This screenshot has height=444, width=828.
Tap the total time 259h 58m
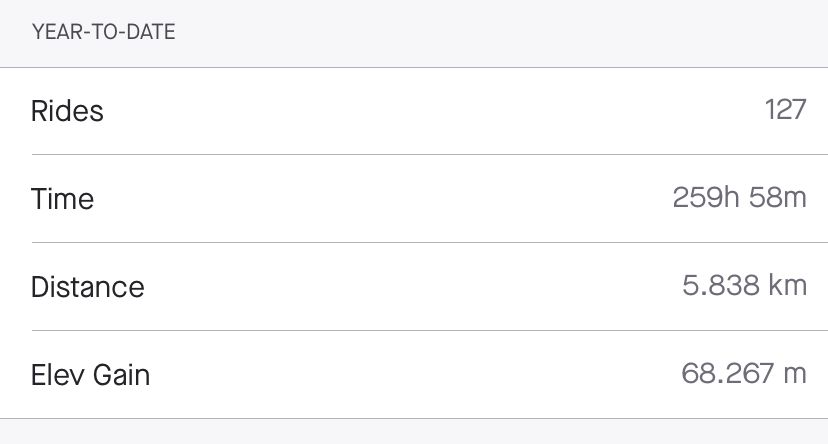point(739,198)
